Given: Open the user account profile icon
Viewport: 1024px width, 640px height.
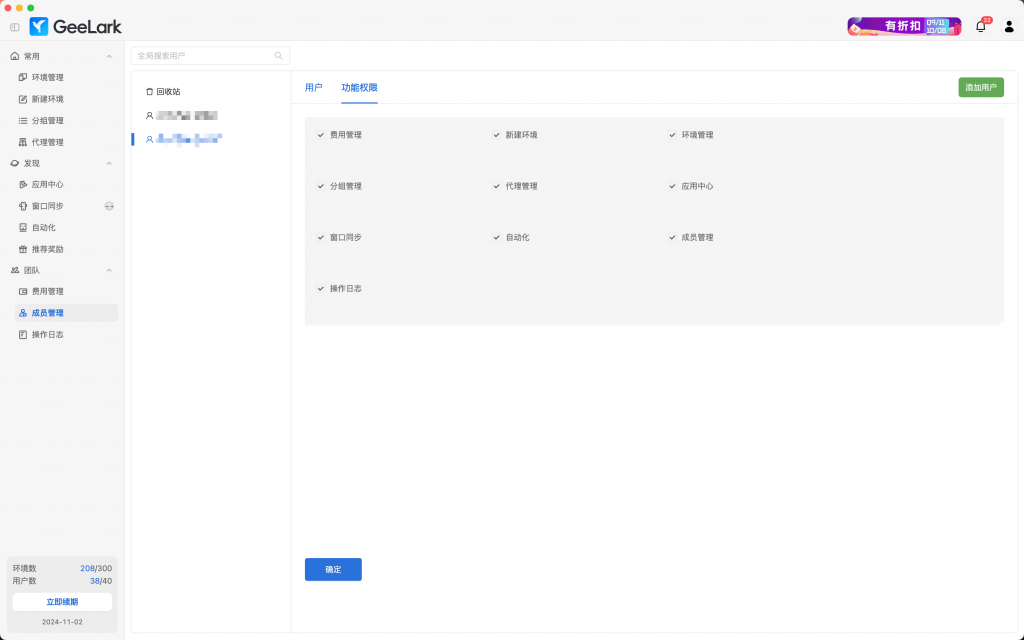Looking at the screenshot, I should click(x=1008, y=27).
